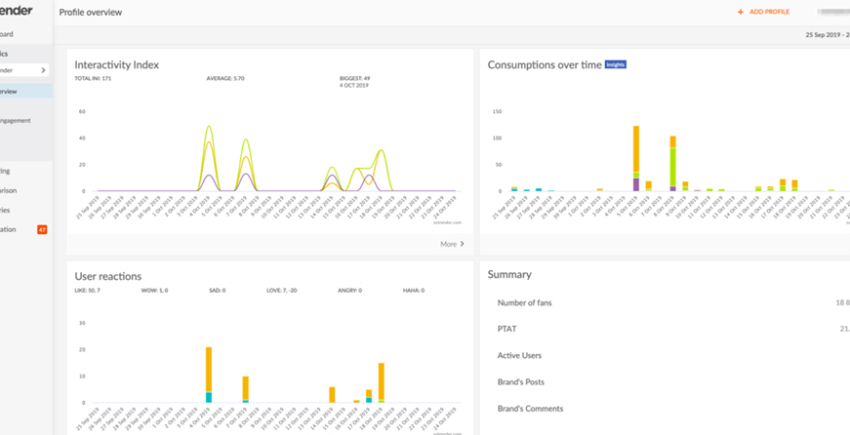Click the ANGRY: 0 stat
Image resolution: width=850 pixels, height=435 pixels.
(349, 291)
